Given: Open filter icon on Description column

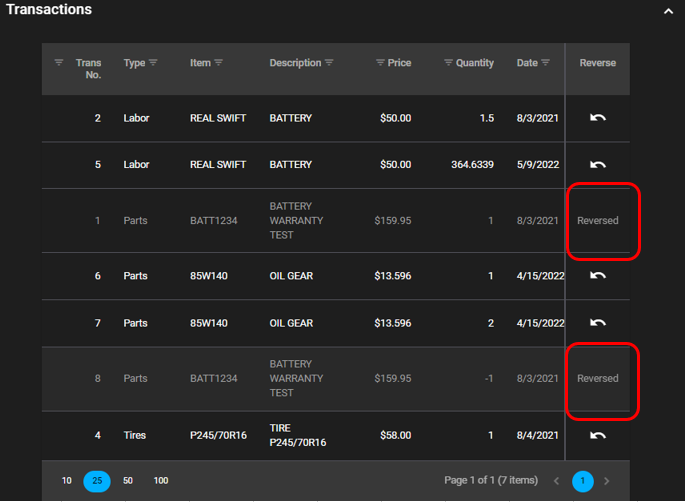Looking at the screenshot, I should click(329, 63).
